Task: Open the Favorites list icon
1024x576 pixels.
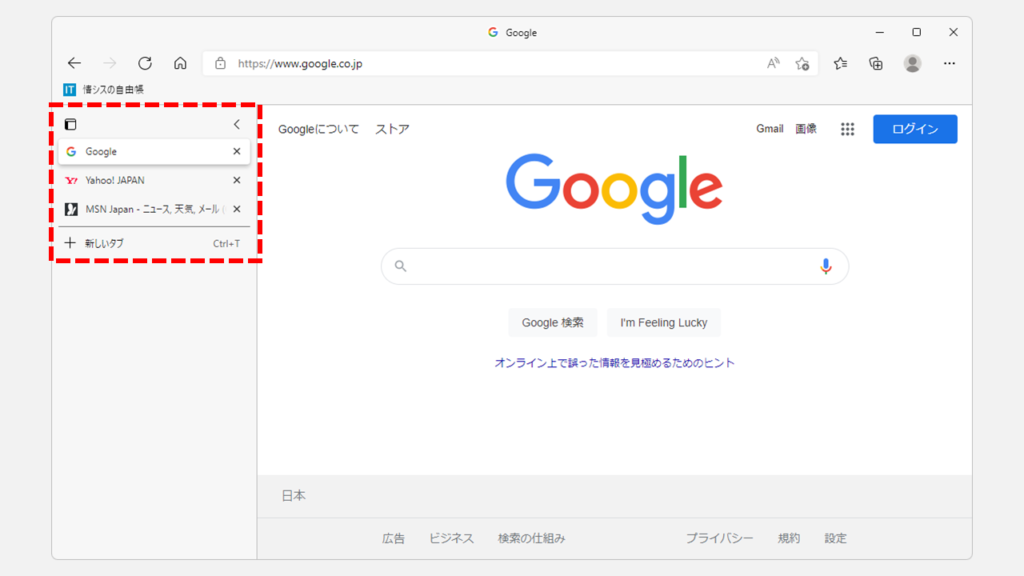Action: click(841, 63)
